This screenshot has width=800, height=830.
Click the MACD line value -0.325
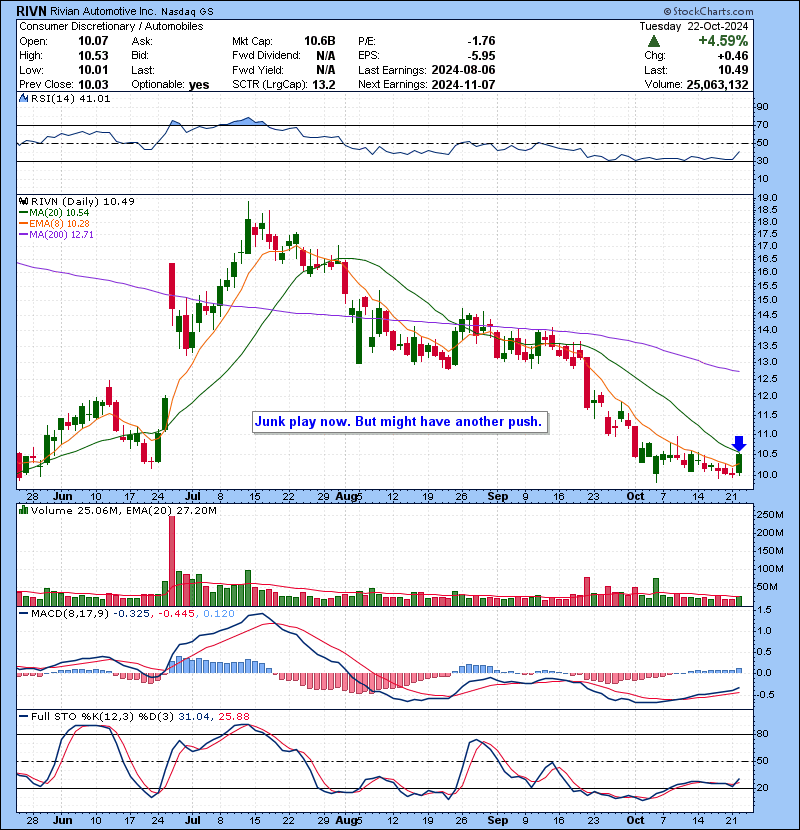pyautogui.click(x=131, y=614)
